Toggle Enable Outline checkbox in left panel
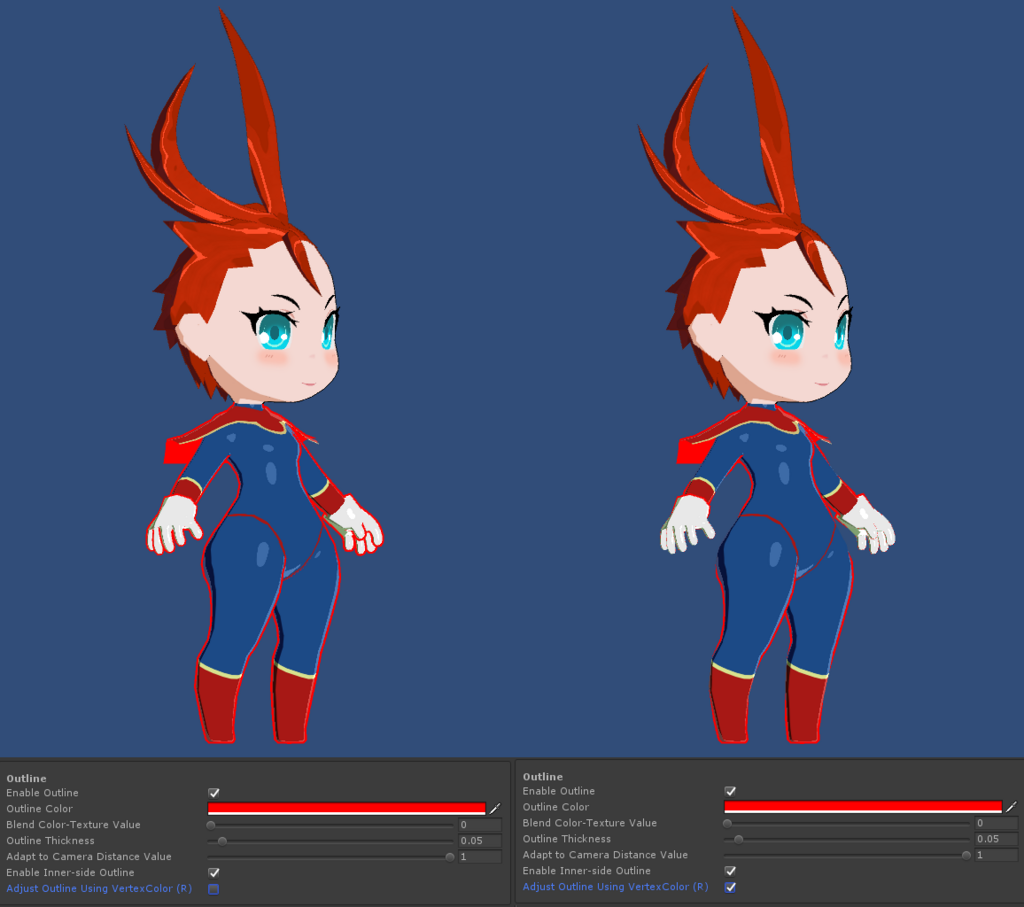Viewport: 1024px width, 907px height. [214, 793]
